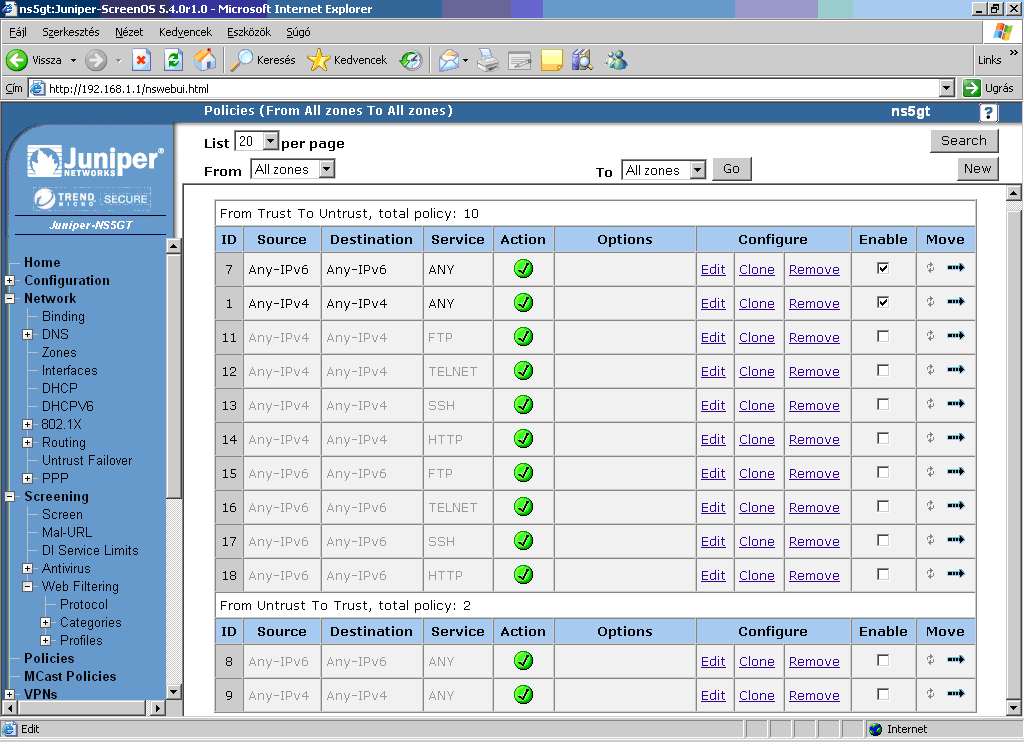
Task: Click the main policy list vertical scrollbar
Action: (1013, 450)
